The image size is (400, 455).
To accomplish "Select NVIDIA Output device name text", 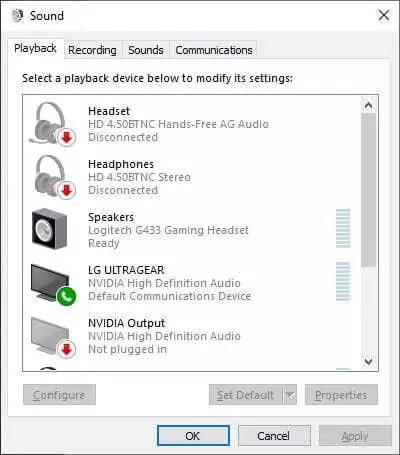I will [126, 323].
